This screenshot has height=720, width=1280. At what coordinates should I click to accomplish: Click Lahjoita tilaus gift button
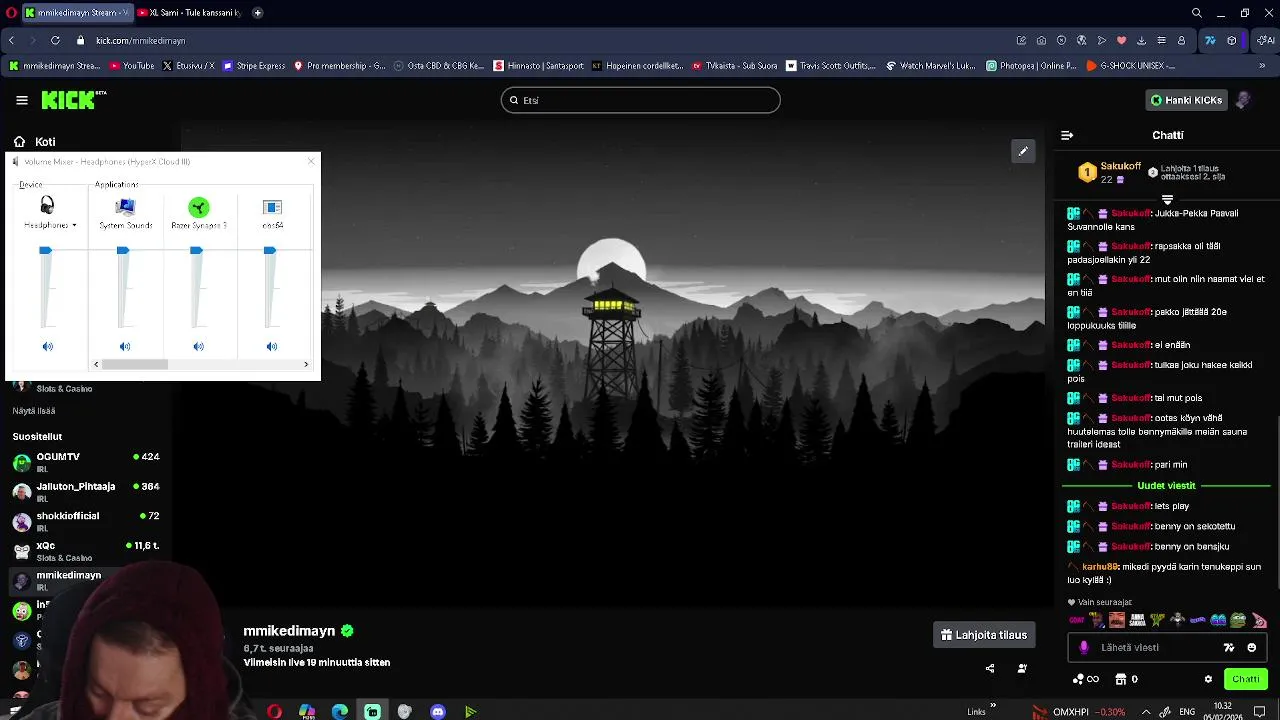tap(984, 635)
